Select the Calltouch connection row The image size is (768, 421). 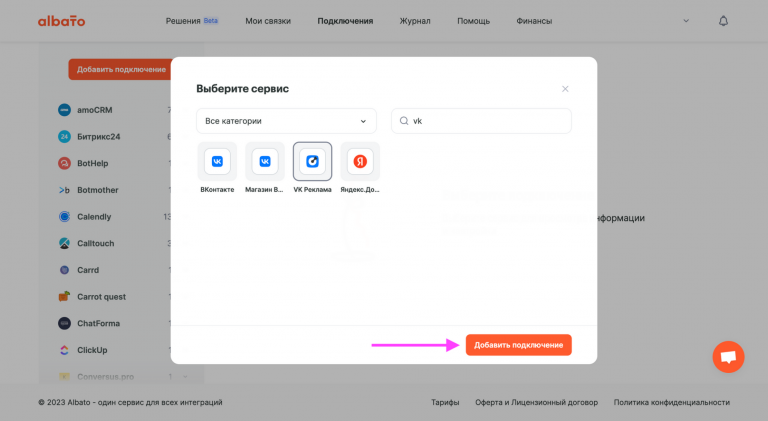[x=115, y=243]
